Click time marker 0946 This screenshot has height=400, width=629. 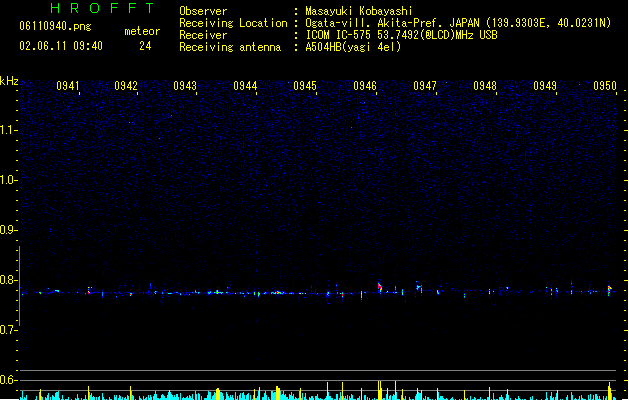(x=365, y=86)
